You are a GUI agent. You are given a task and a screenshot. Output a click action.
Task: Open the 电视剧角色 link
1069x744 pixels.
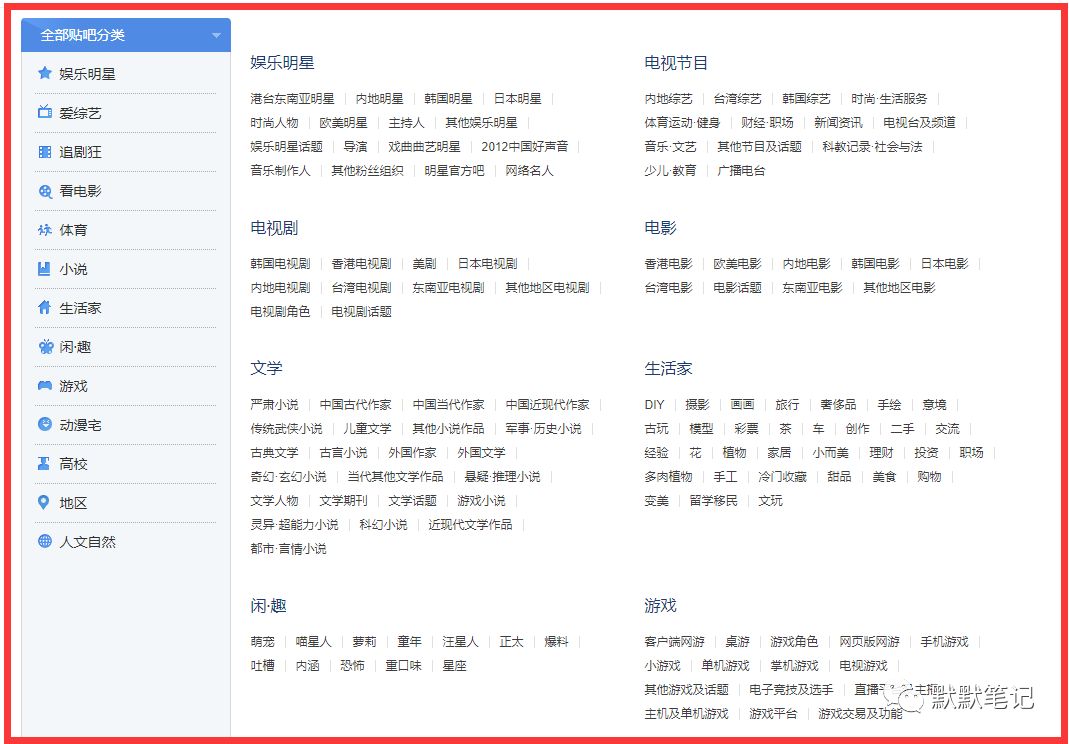pos(280,312)
